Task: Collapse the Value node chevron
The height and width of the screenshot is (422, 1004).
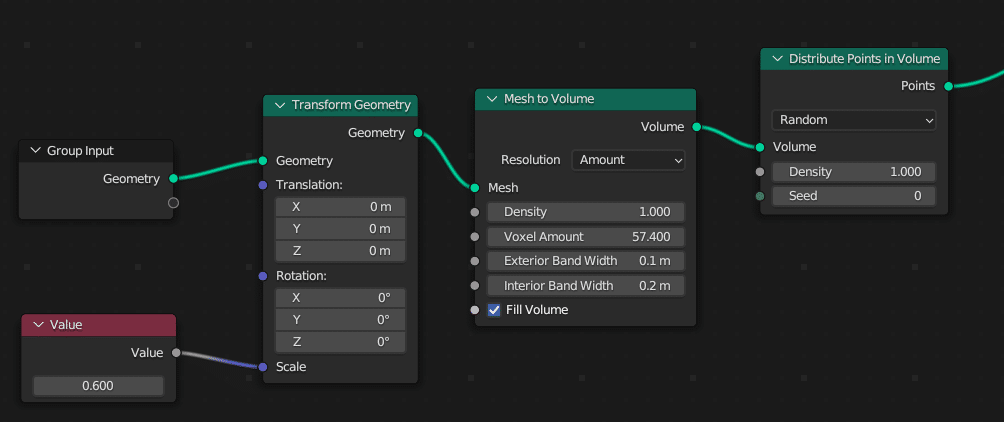Action: click(x=38, y=325)
